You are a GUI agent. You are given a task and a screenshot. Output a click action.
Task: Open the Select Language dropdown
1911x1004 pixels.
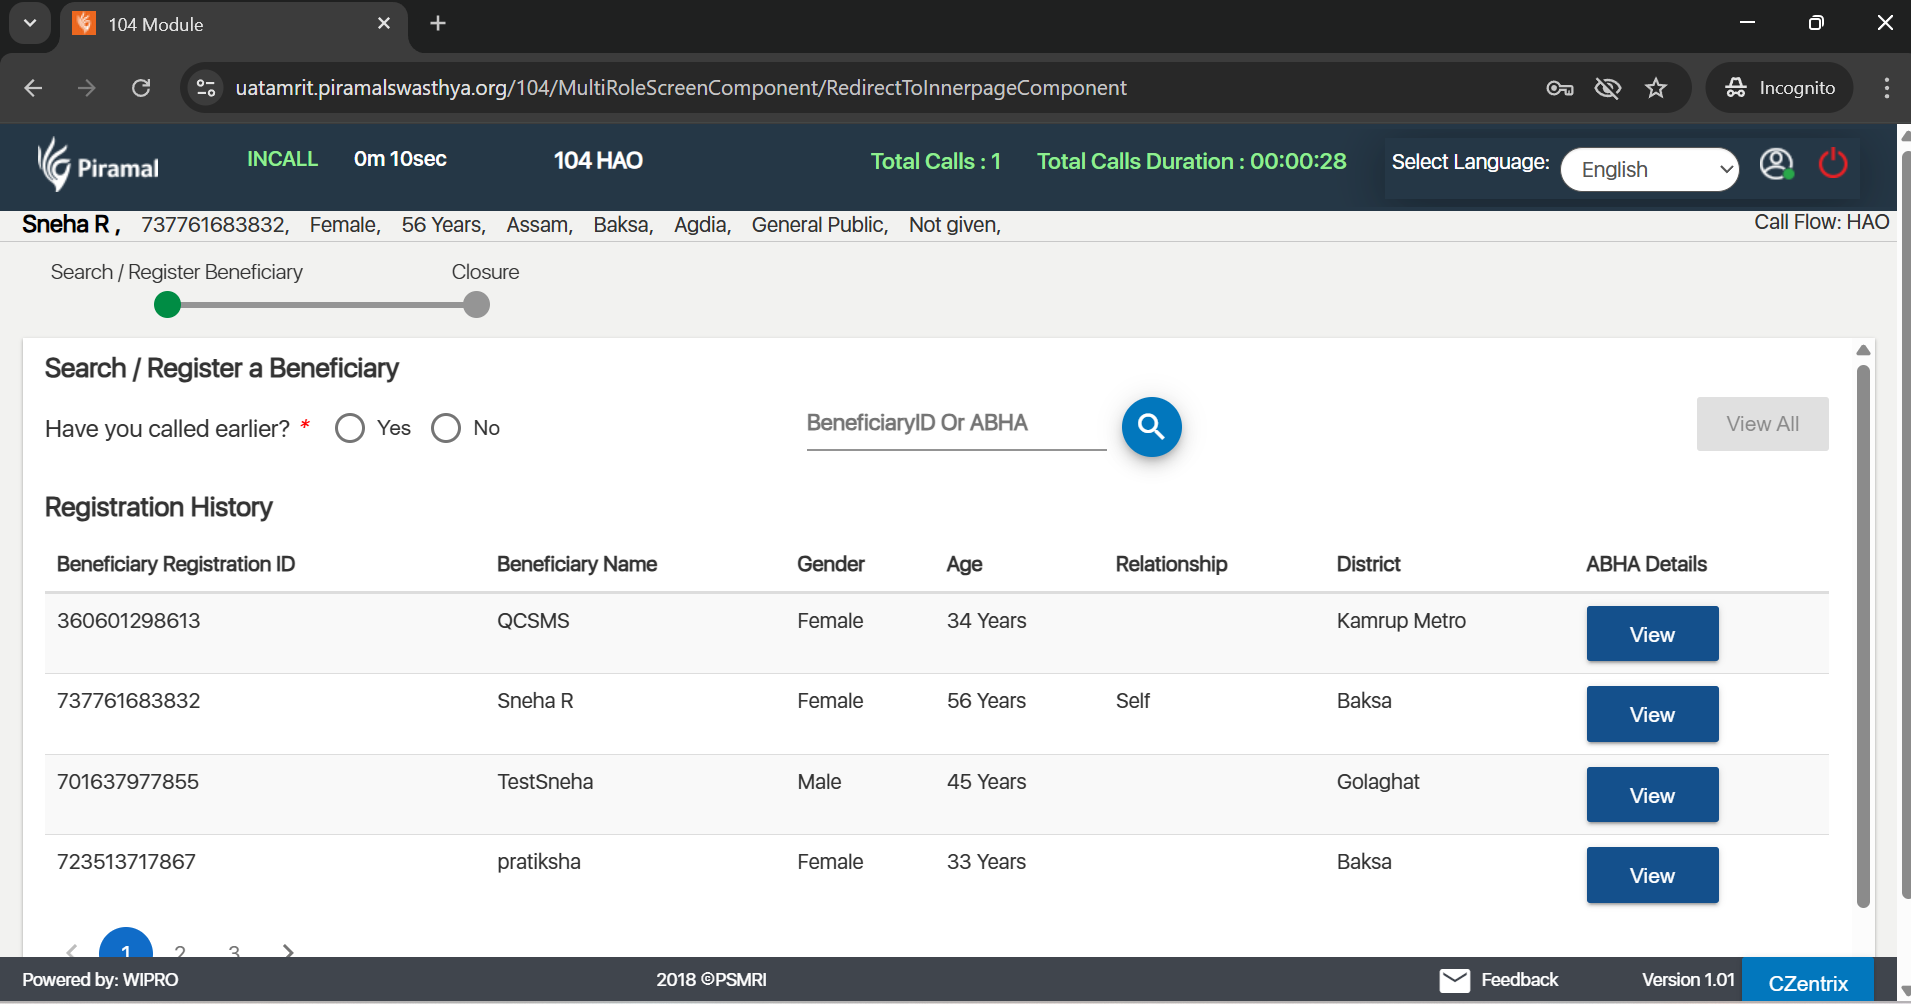tap(1649, 169)
